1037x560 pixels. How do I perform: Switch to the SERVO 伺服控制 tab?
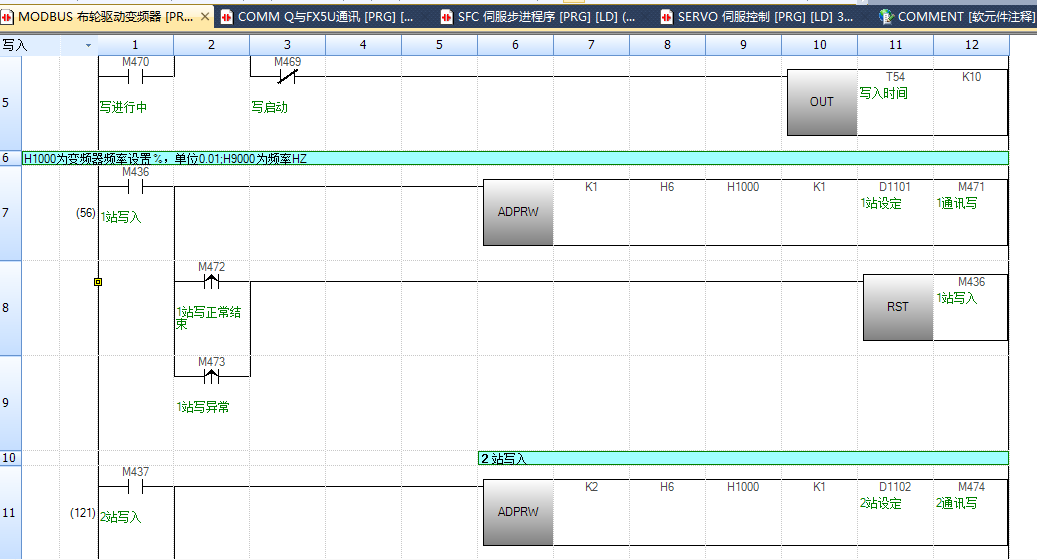[765, 17]
